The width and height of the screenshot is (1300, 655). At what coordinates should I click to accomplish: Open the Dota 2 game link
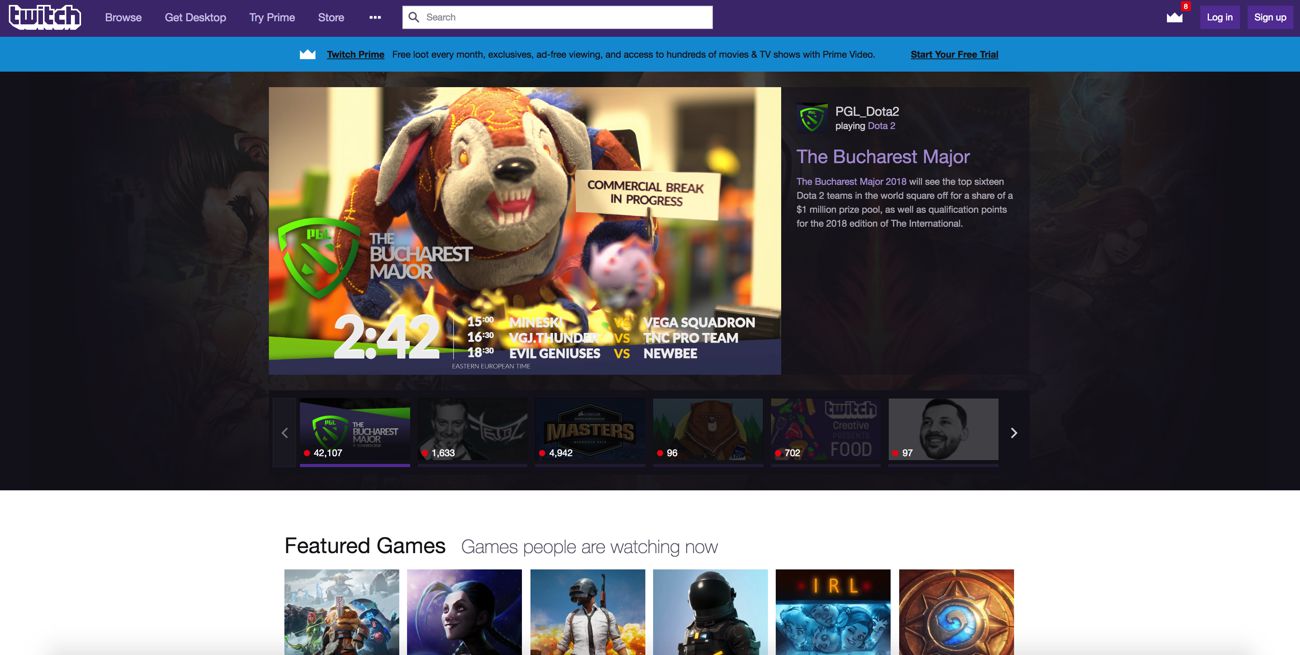pyautogui.click(x=881, y=126)
